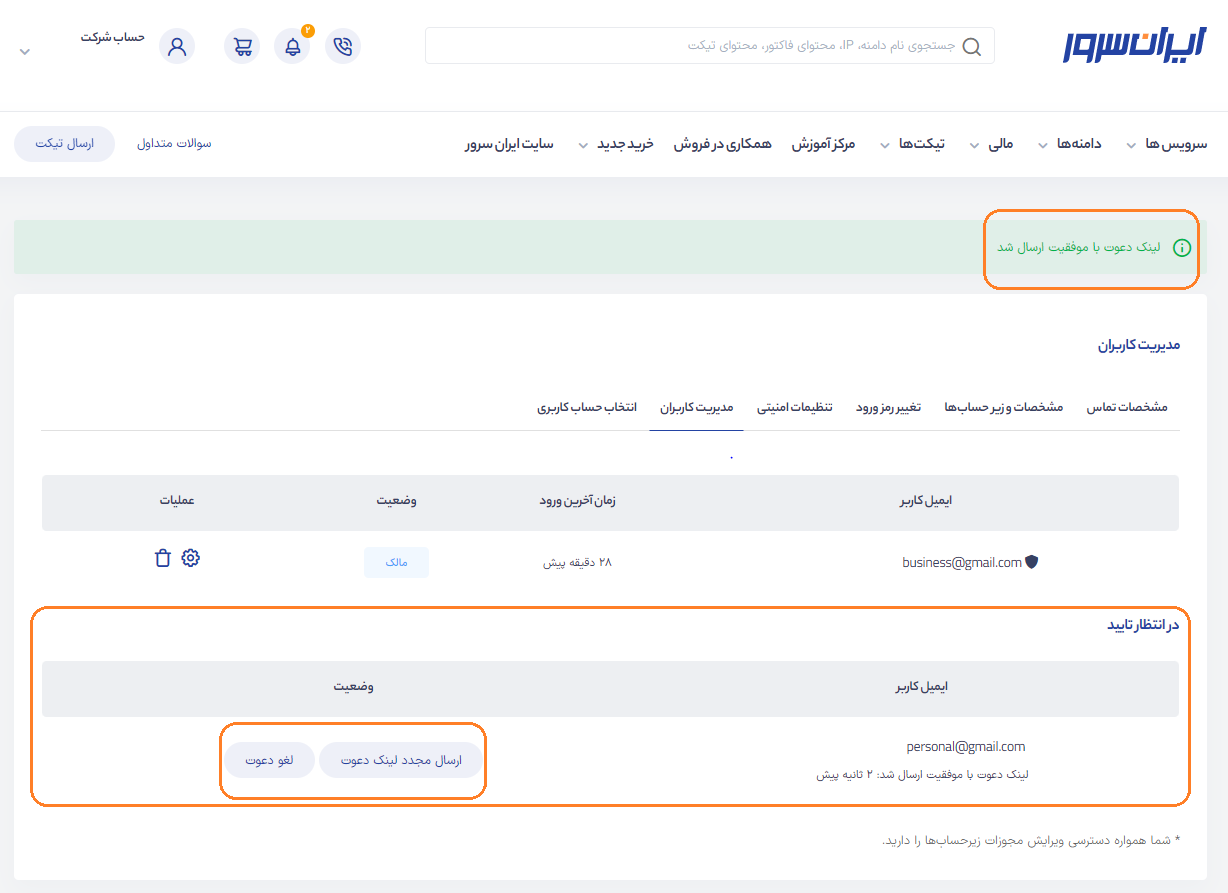The height and width of the screenshot is (893, 1228).
Task: Open the notifications bell icon
Action: (292, 46)
